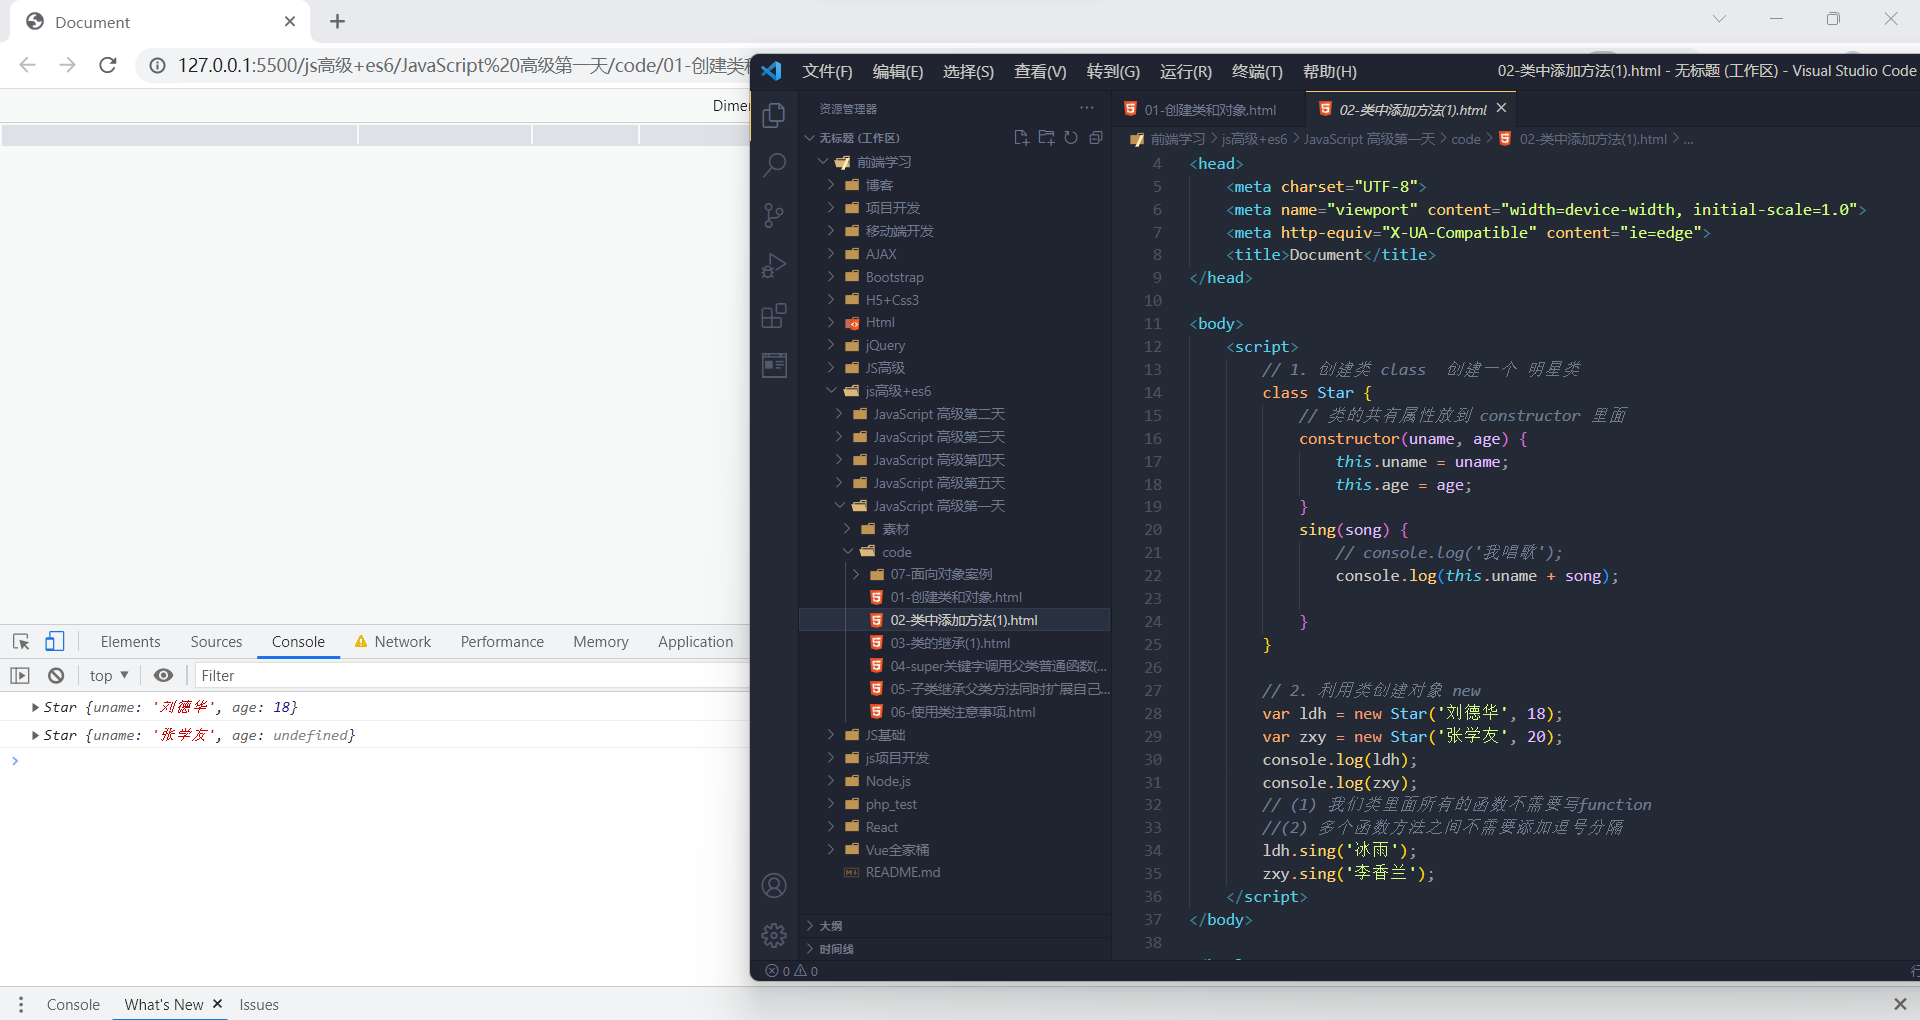
Task: Open the DevTools drawer three-dot menu
Action: [20, 1004]
